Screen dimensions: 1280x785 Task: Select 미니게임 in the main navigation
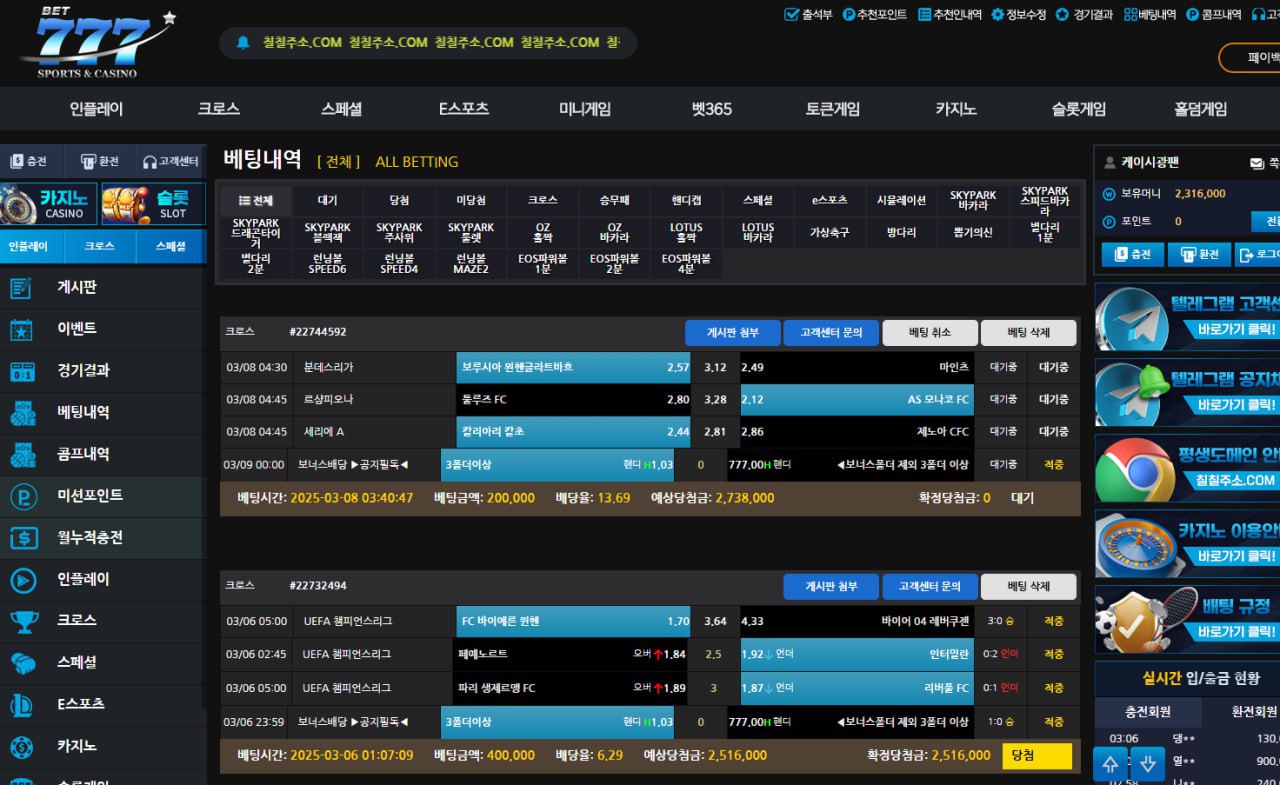(x=585, y=109)
